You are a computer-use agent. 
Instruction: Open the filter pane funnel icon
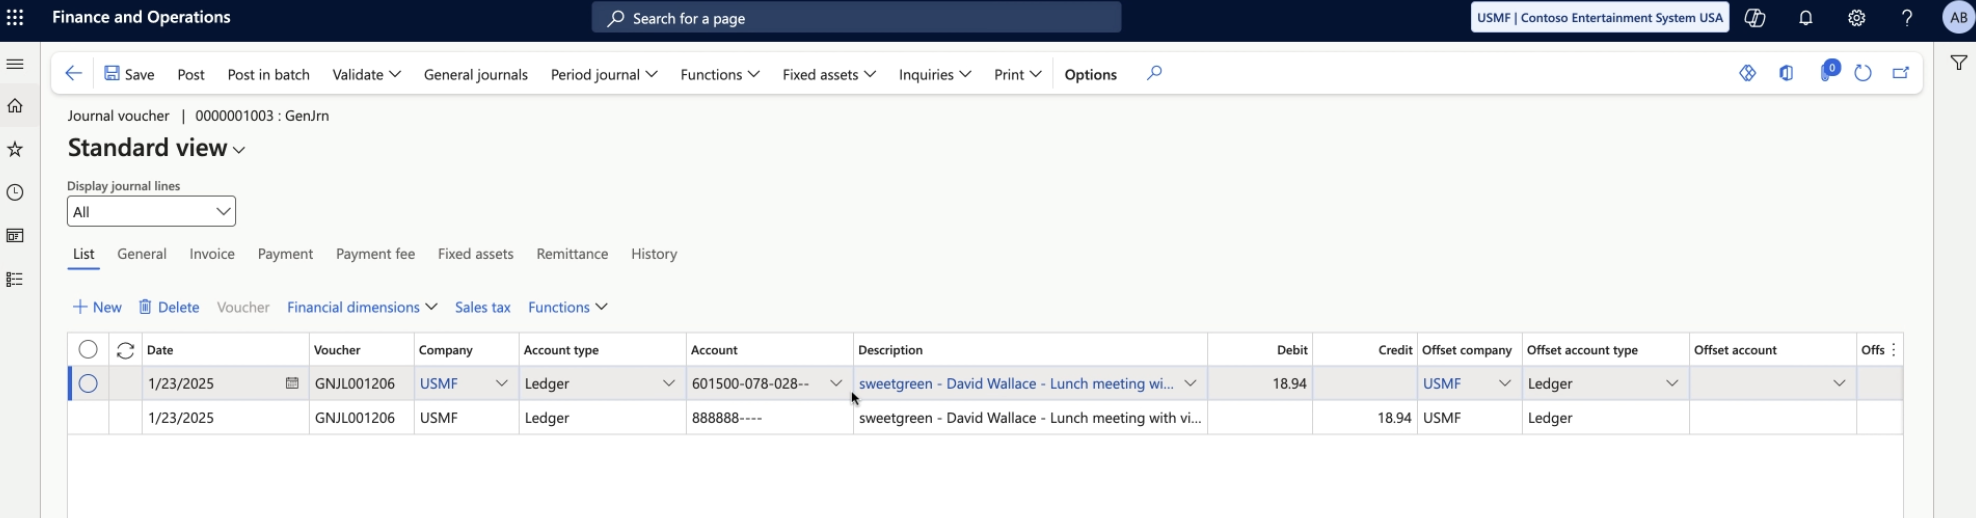tap(1958, 63)
